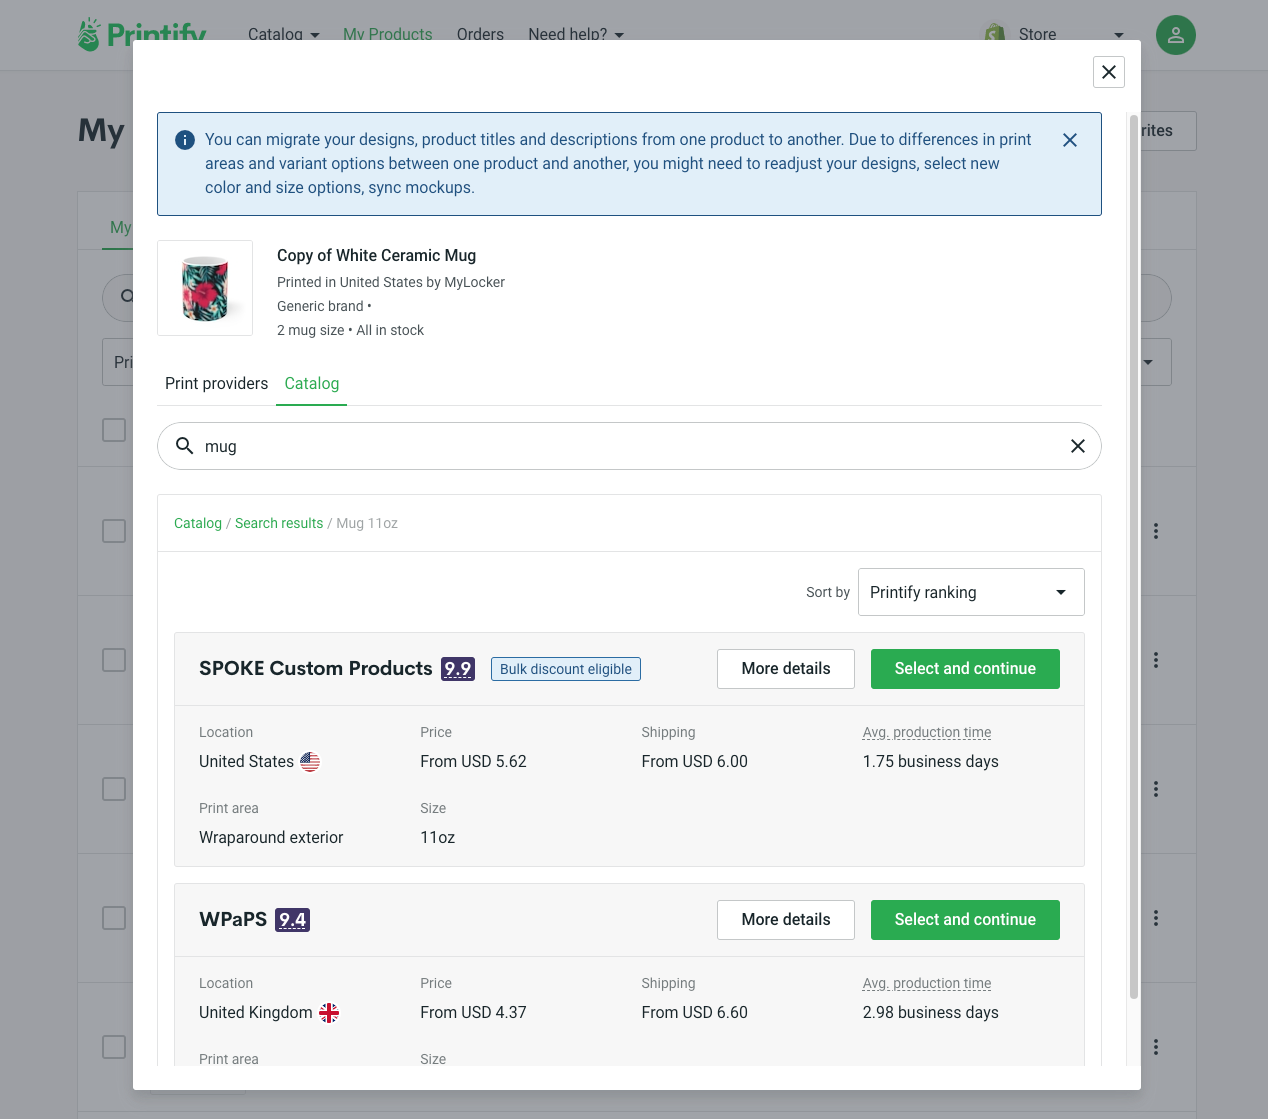1268x1119 pixels.
Task: Open the first row's three-dot menu behind the modal
Action: click(1156, 531)
